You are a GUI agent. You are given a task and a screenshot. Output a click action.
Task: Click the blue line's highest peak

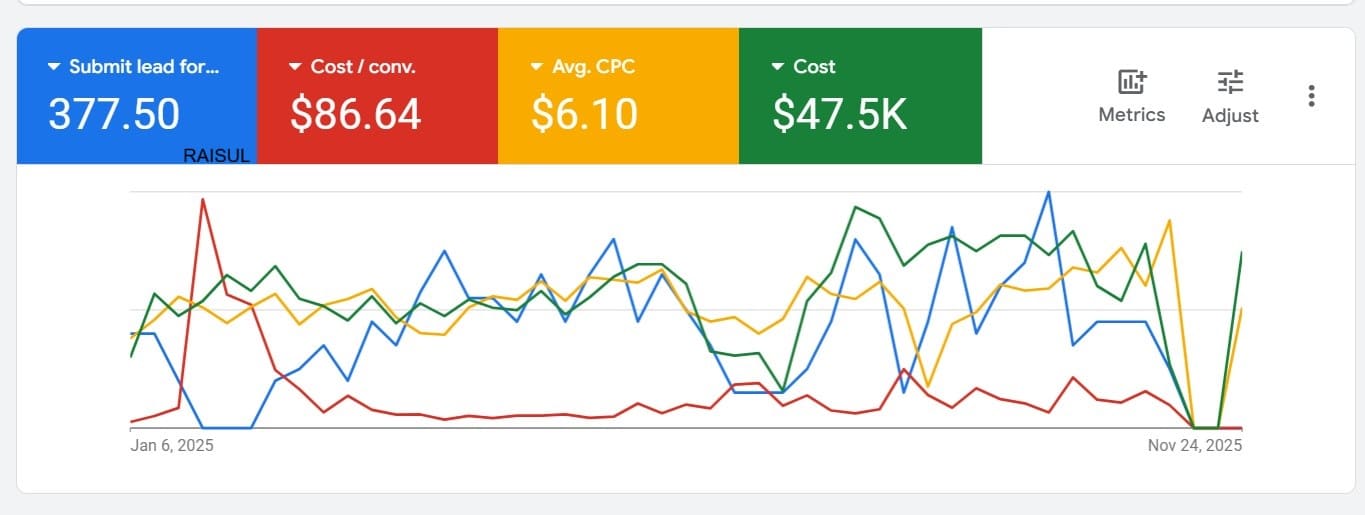[1048, 192]
